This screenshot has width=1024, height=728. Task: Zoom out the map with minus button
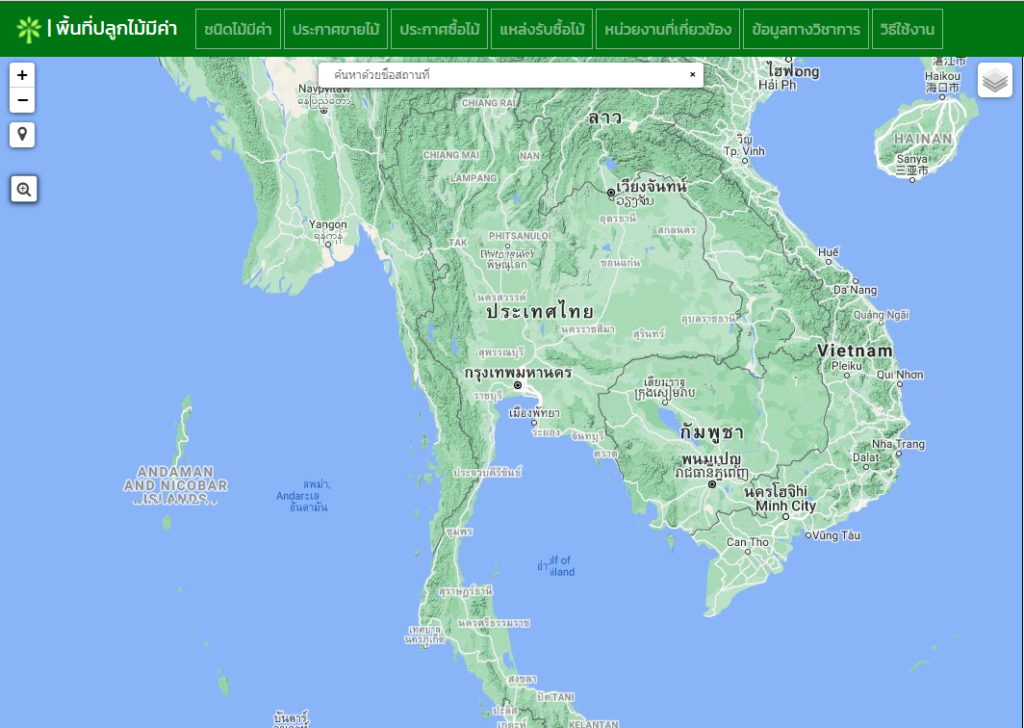[x=22, y=100]
